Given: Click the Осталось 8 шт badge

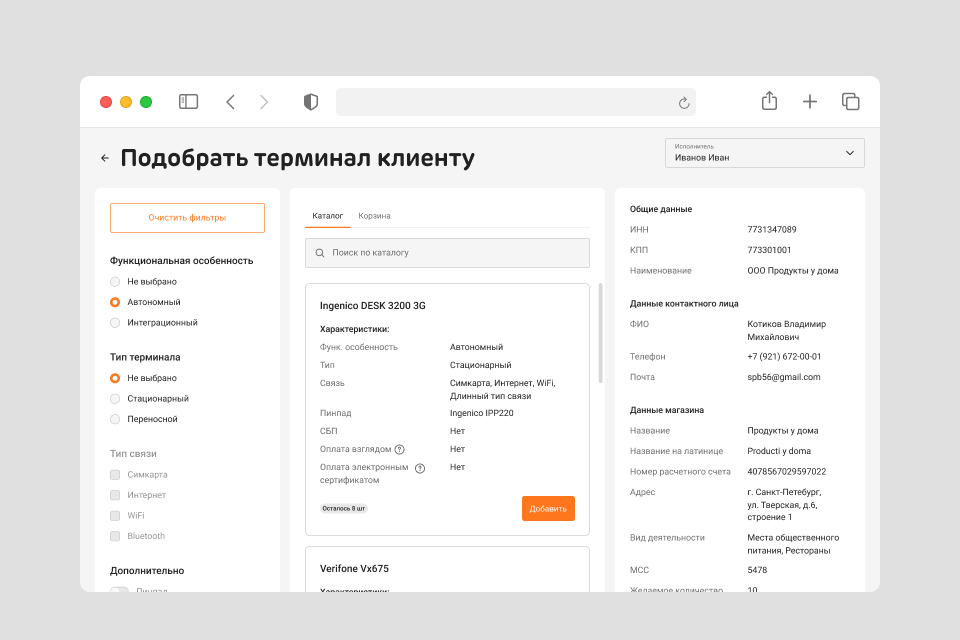Looking at the screenshot, I should [343, 508].
